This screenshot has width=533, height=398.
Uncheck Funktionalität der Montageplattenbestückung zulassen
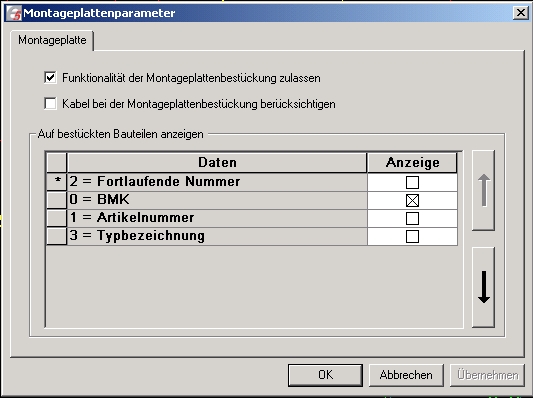click(50, 77)
